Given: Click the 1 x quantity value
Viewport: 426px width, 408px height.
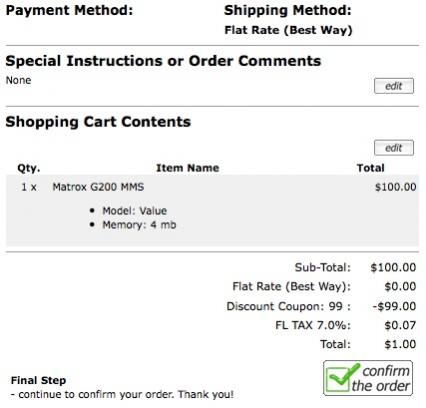Looking at the screenshot, I should point(29,187).
